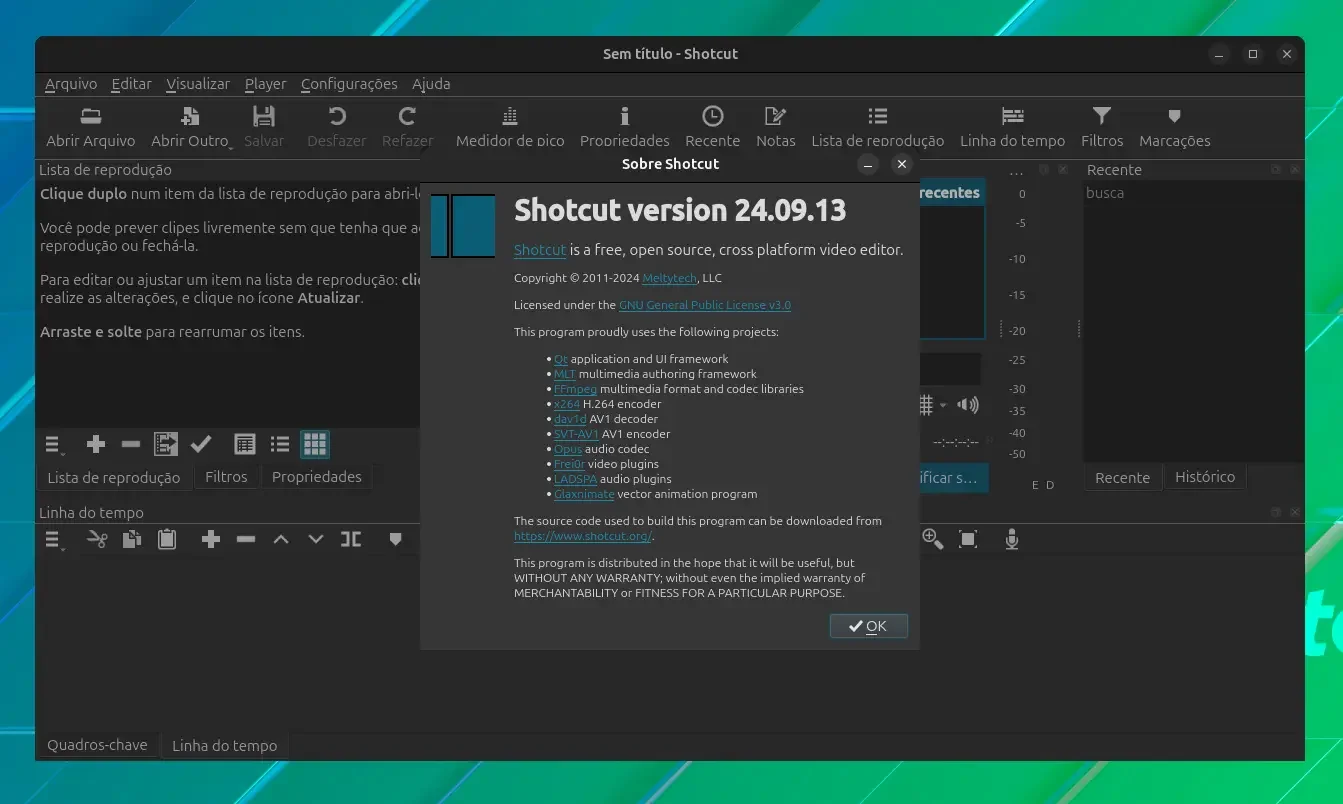
Task: Open the Notas toolbar icon
Action: (775, 116)
